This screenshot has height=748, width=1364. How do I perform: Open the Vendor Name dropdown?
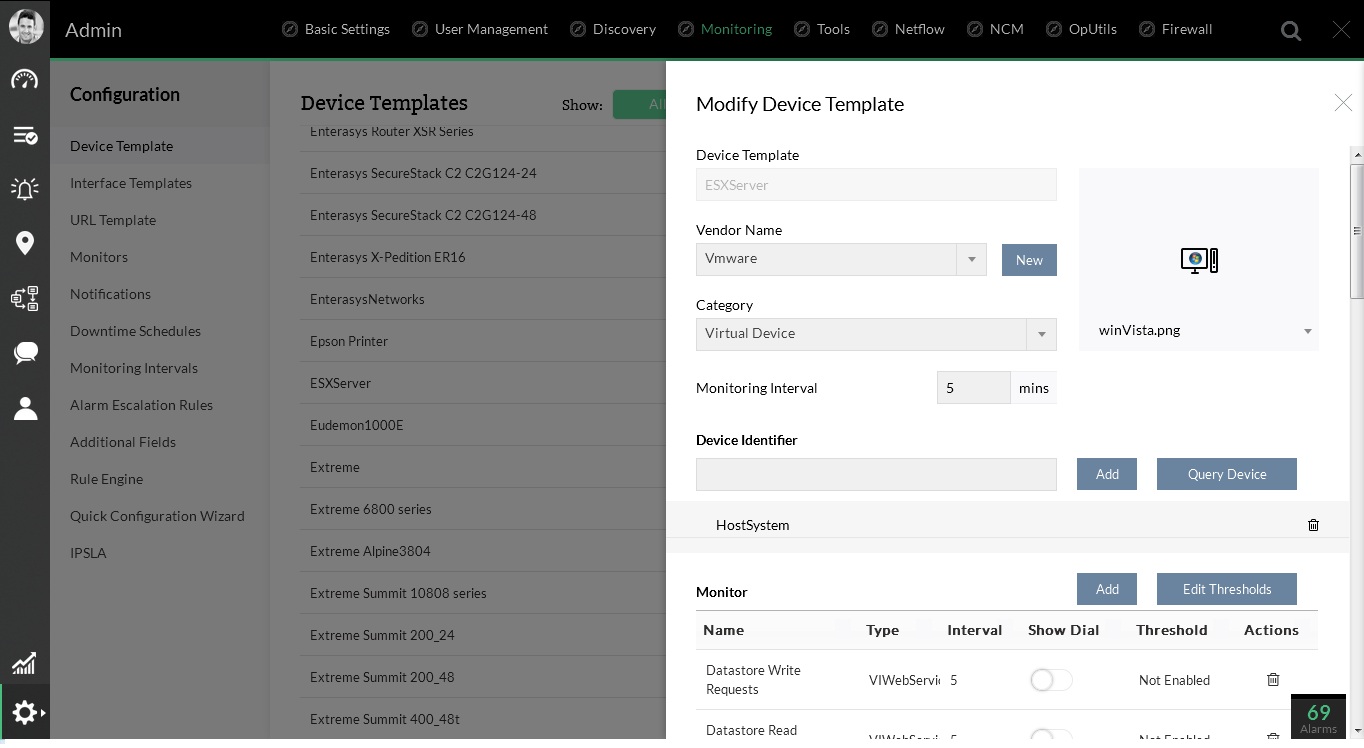point(971,259)
